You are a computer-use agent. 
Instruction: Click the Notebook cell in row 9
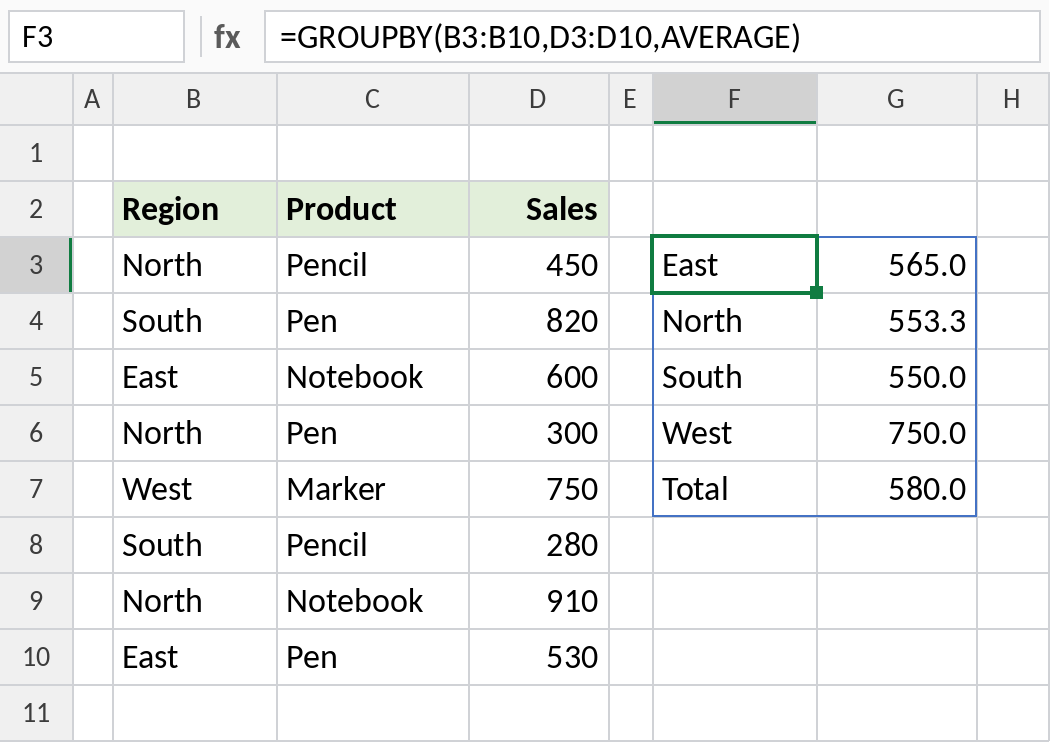click(x=373, y=601)
